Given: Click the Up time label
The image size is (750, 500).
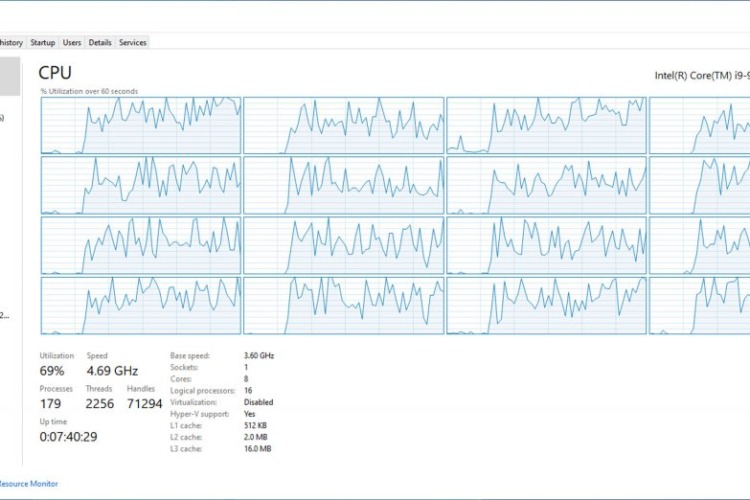Looking at the screenshot, I should coord(53,422).
